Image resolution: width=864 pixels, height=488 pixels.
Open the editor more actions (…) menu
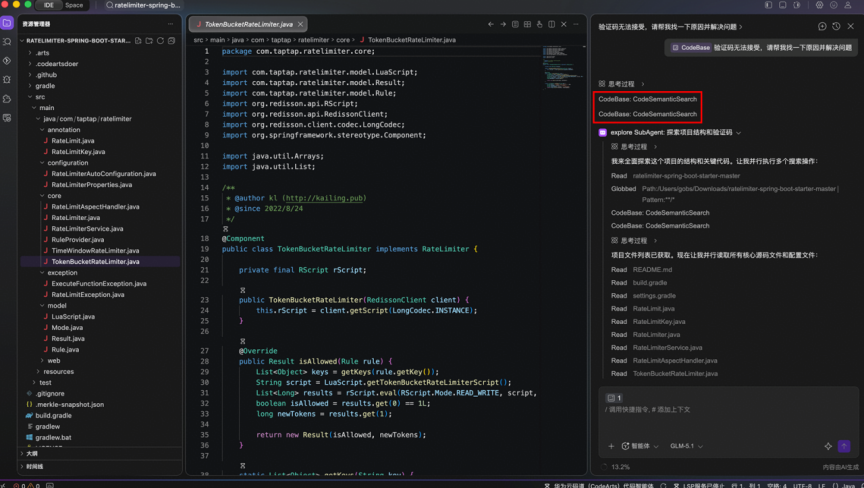576,24
